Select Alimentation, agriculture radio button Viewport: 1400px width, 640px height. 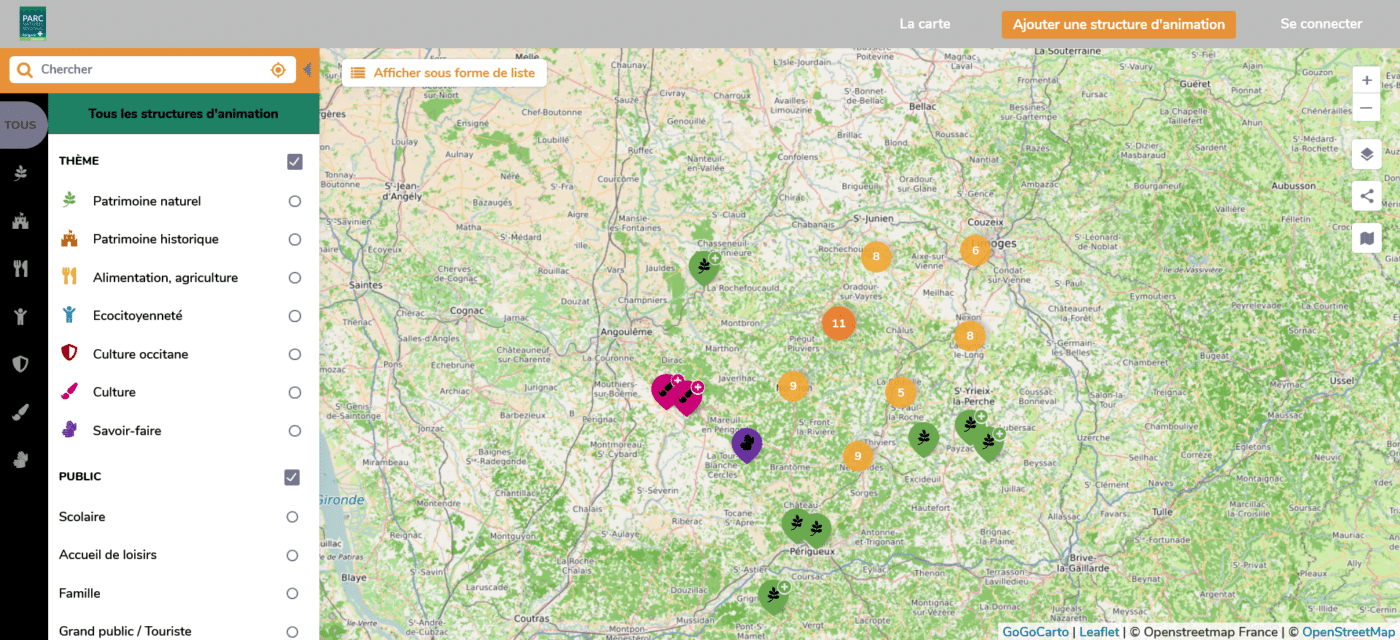(x=295, y=278)
